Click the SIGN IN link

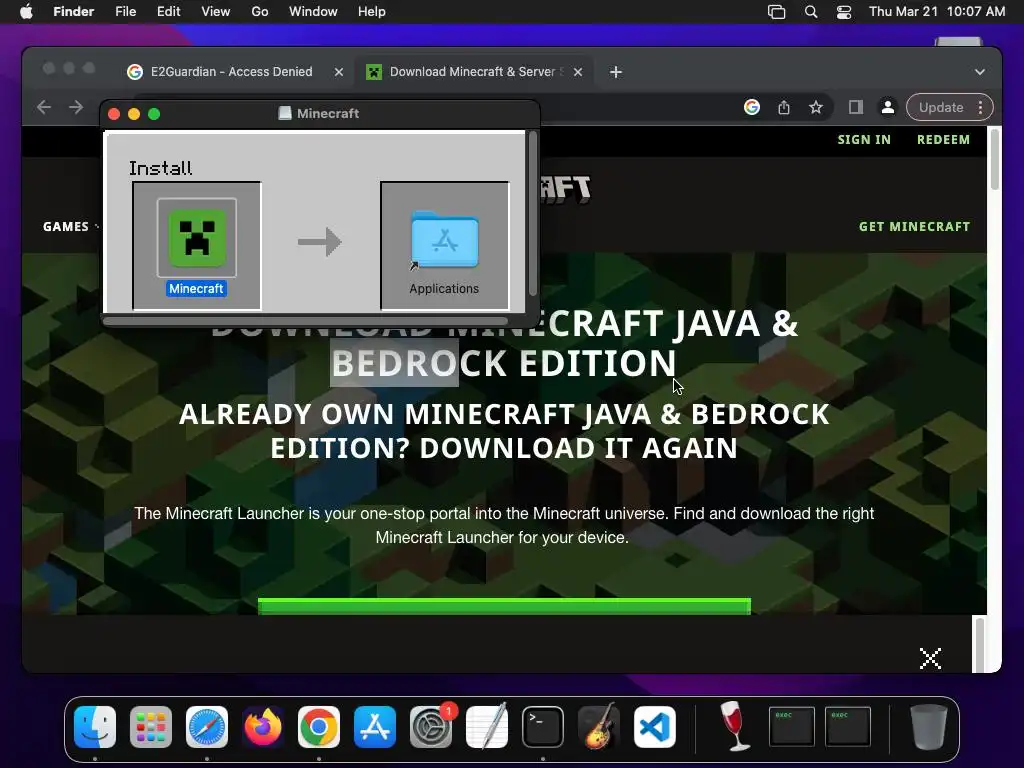[864, 139]
